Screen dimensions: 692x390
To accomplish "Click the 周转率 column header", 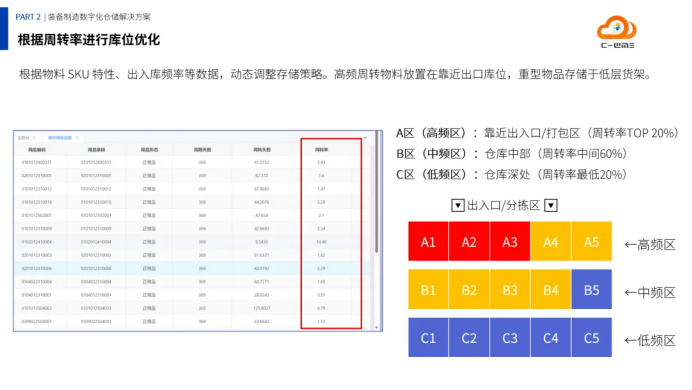I will (x=321, y=150).
